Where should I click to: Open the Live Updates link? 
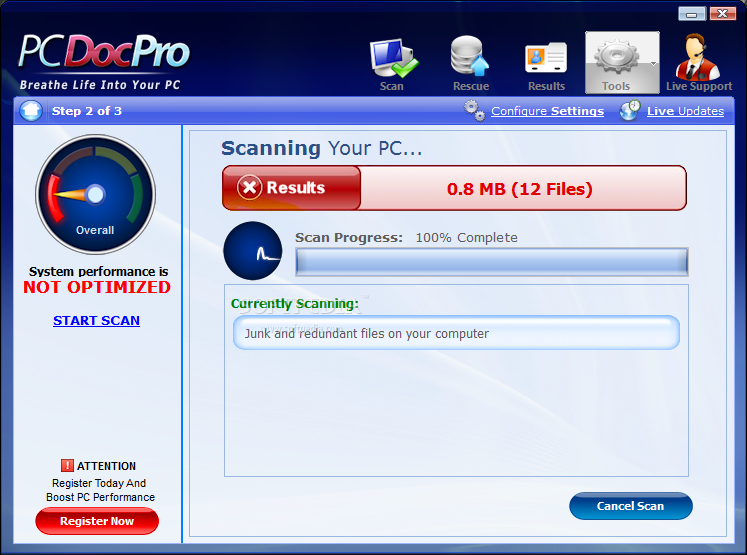685,111
